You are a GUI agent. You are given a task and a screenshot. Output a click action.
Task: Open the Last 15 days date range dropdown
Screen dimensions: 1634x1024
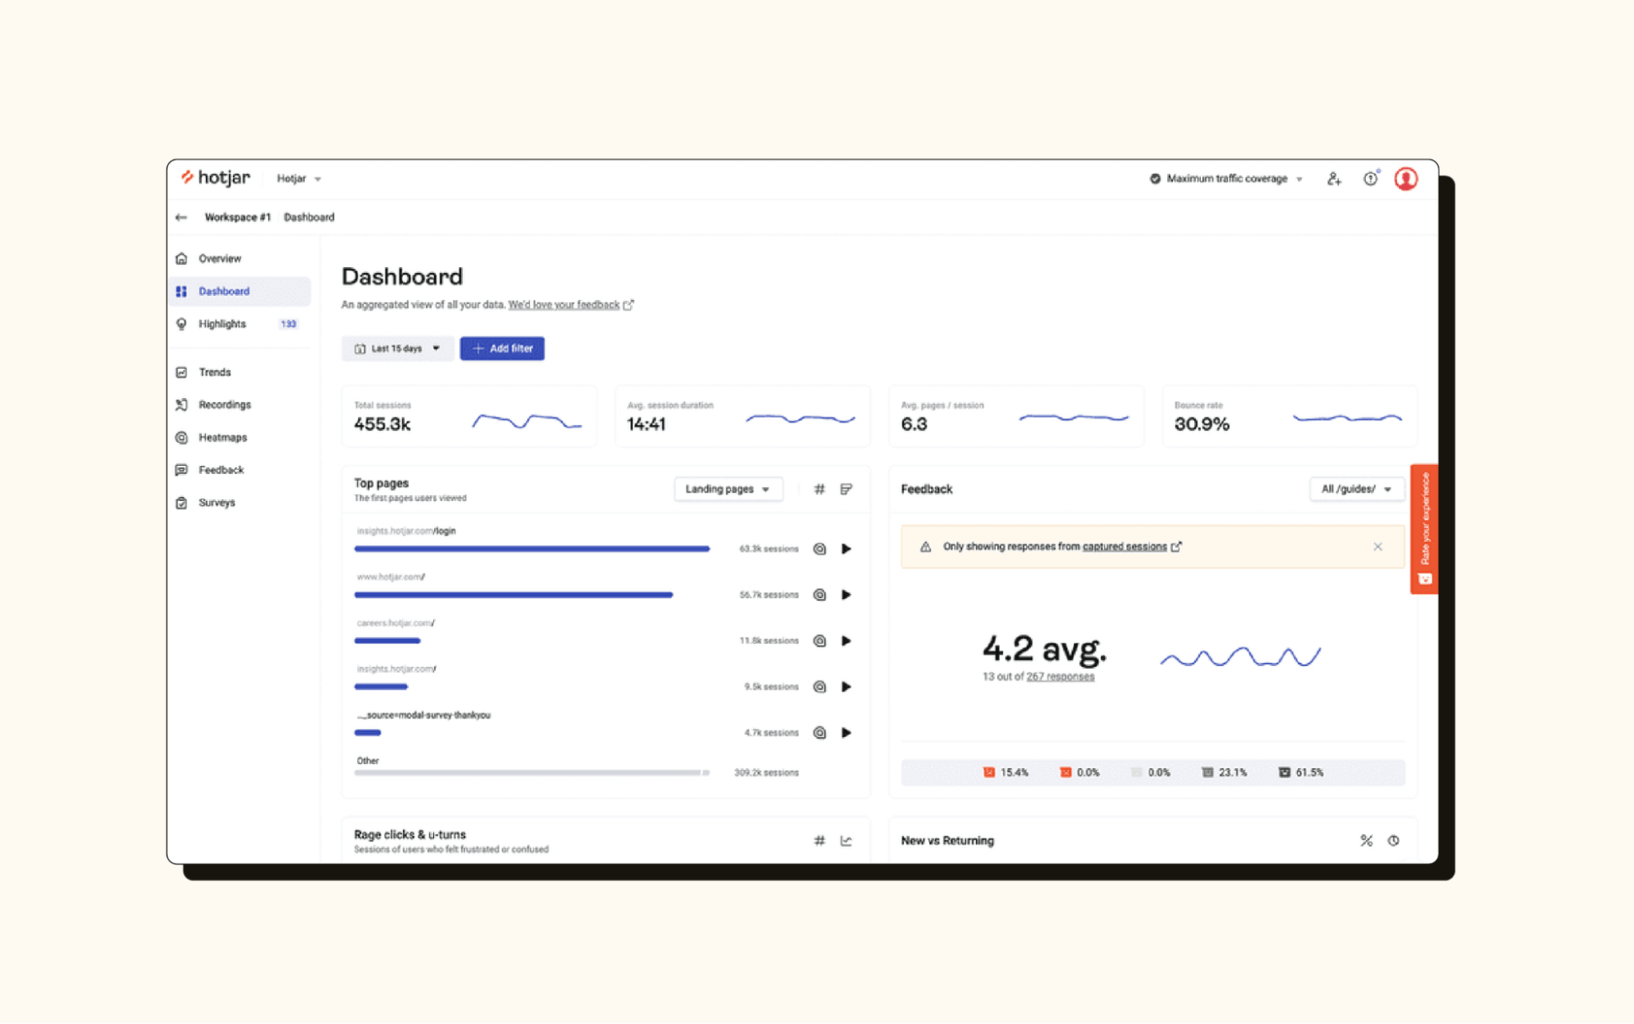(x=396, y=348)
